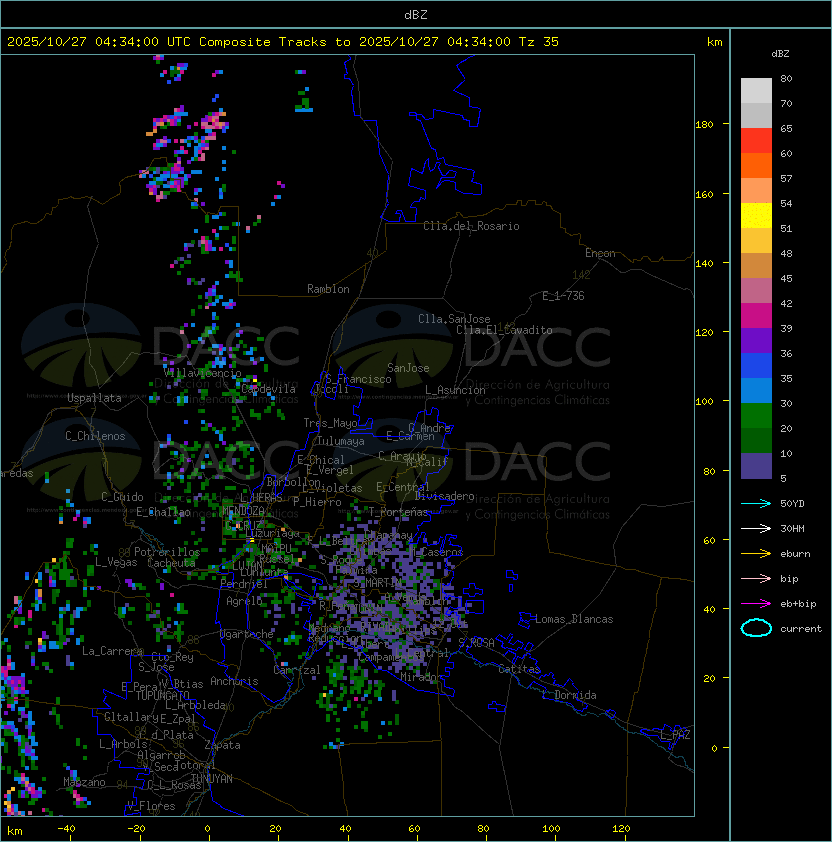Click the 'Potrerillos' map label
Viewport: 832px width, 842px height.
point(167,552)
